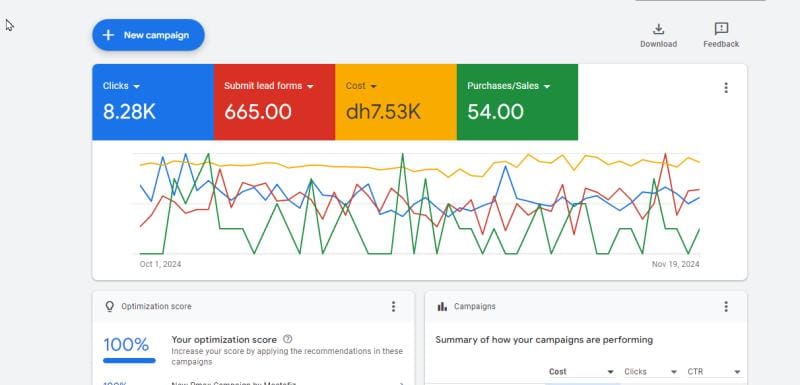Click the Optimization score lightbulb icon
Image resolution: width=800 pixels, height=385 pixels.
[109, 306]
